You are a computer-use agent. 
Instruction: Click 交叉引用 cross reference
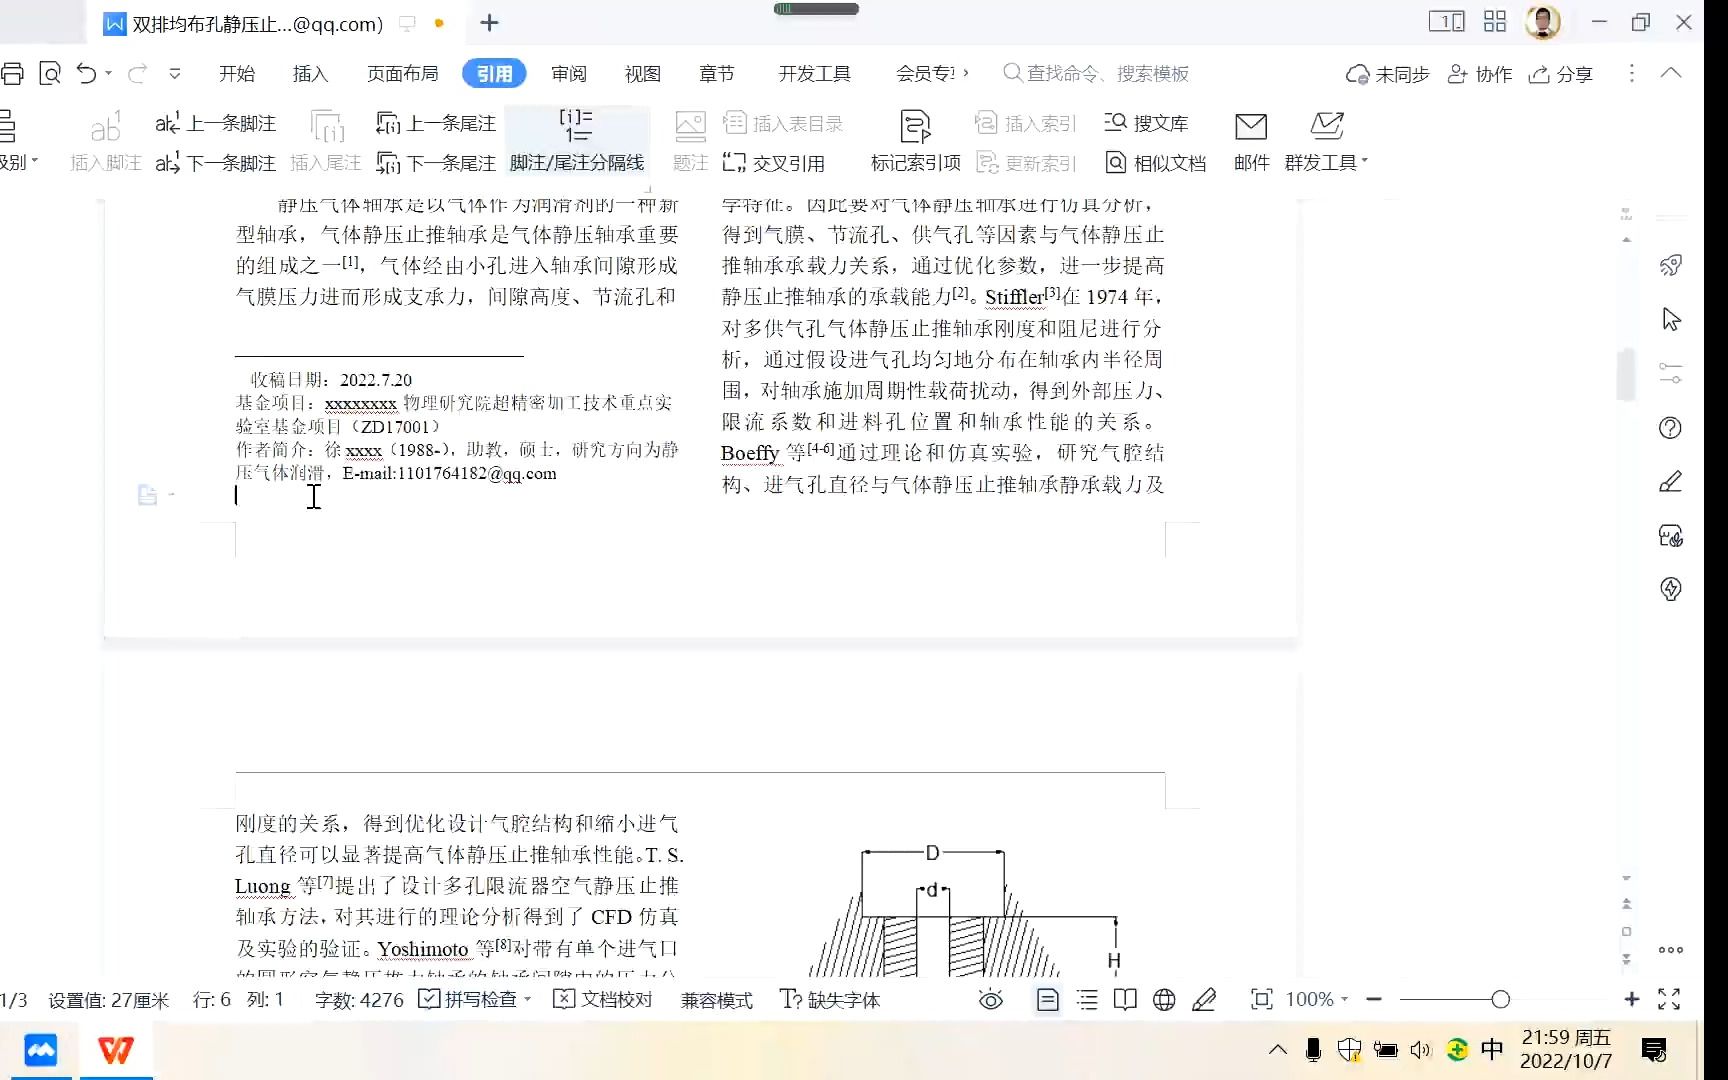point(774,163)
